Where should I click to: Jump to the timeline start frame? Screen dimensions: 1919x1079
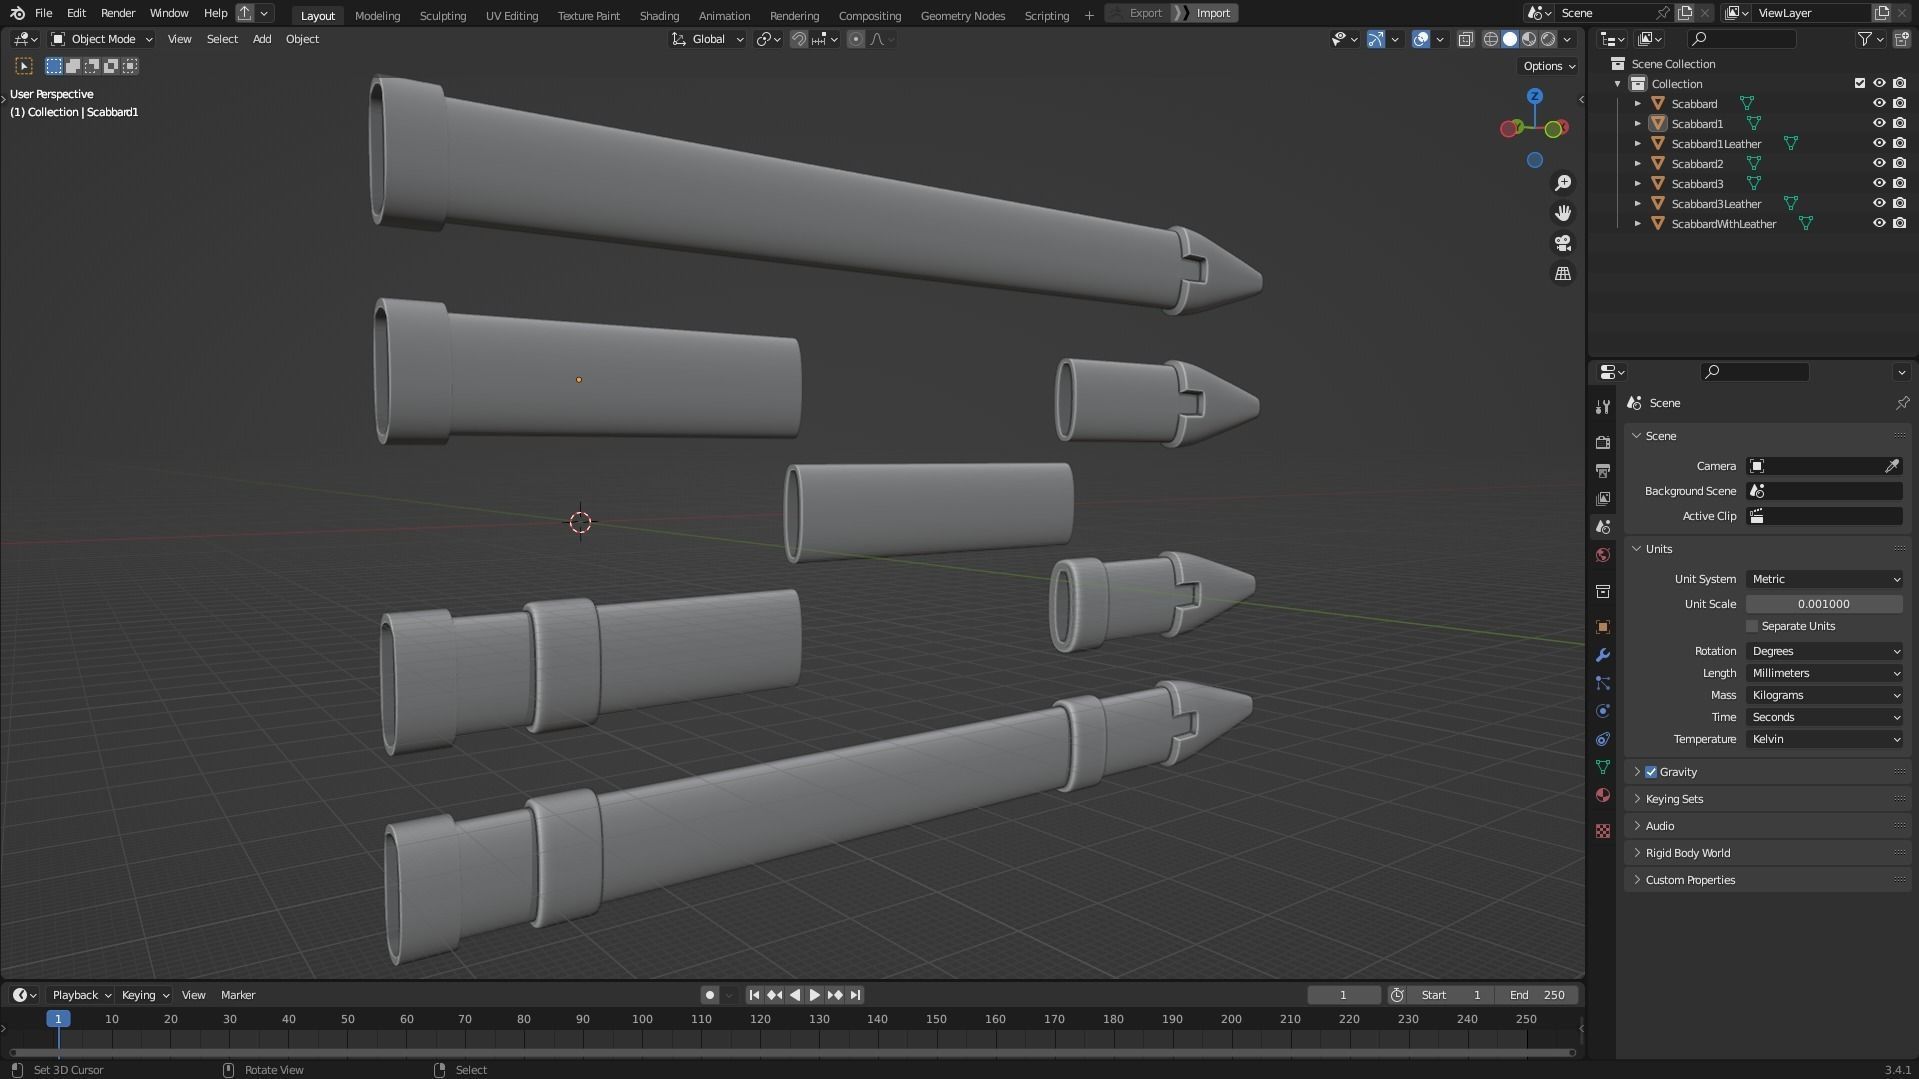point(754,995)
